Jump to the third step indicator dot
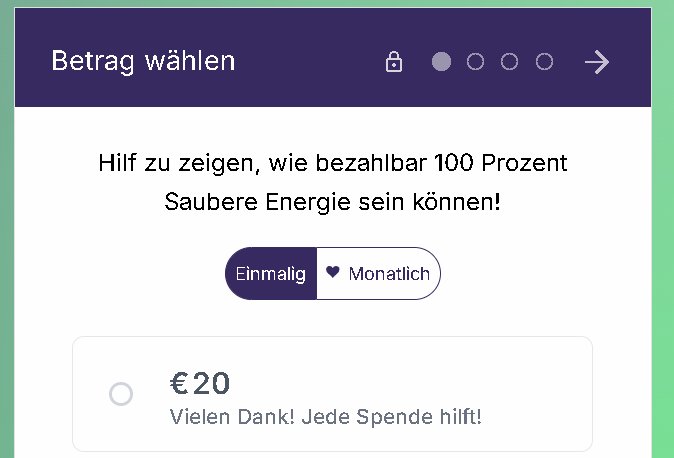The image size is (674, 458). pyautogui.click(x=509, y=61)
